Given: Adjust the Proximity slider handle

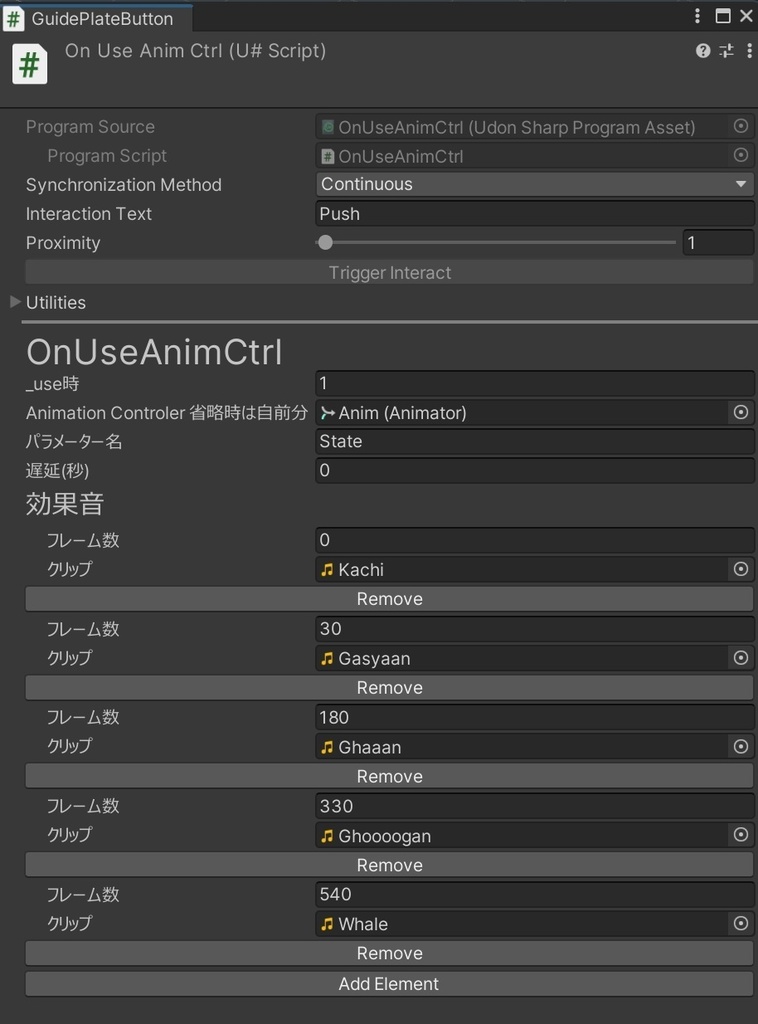Looking at the screenshot, I should (324, 242).
